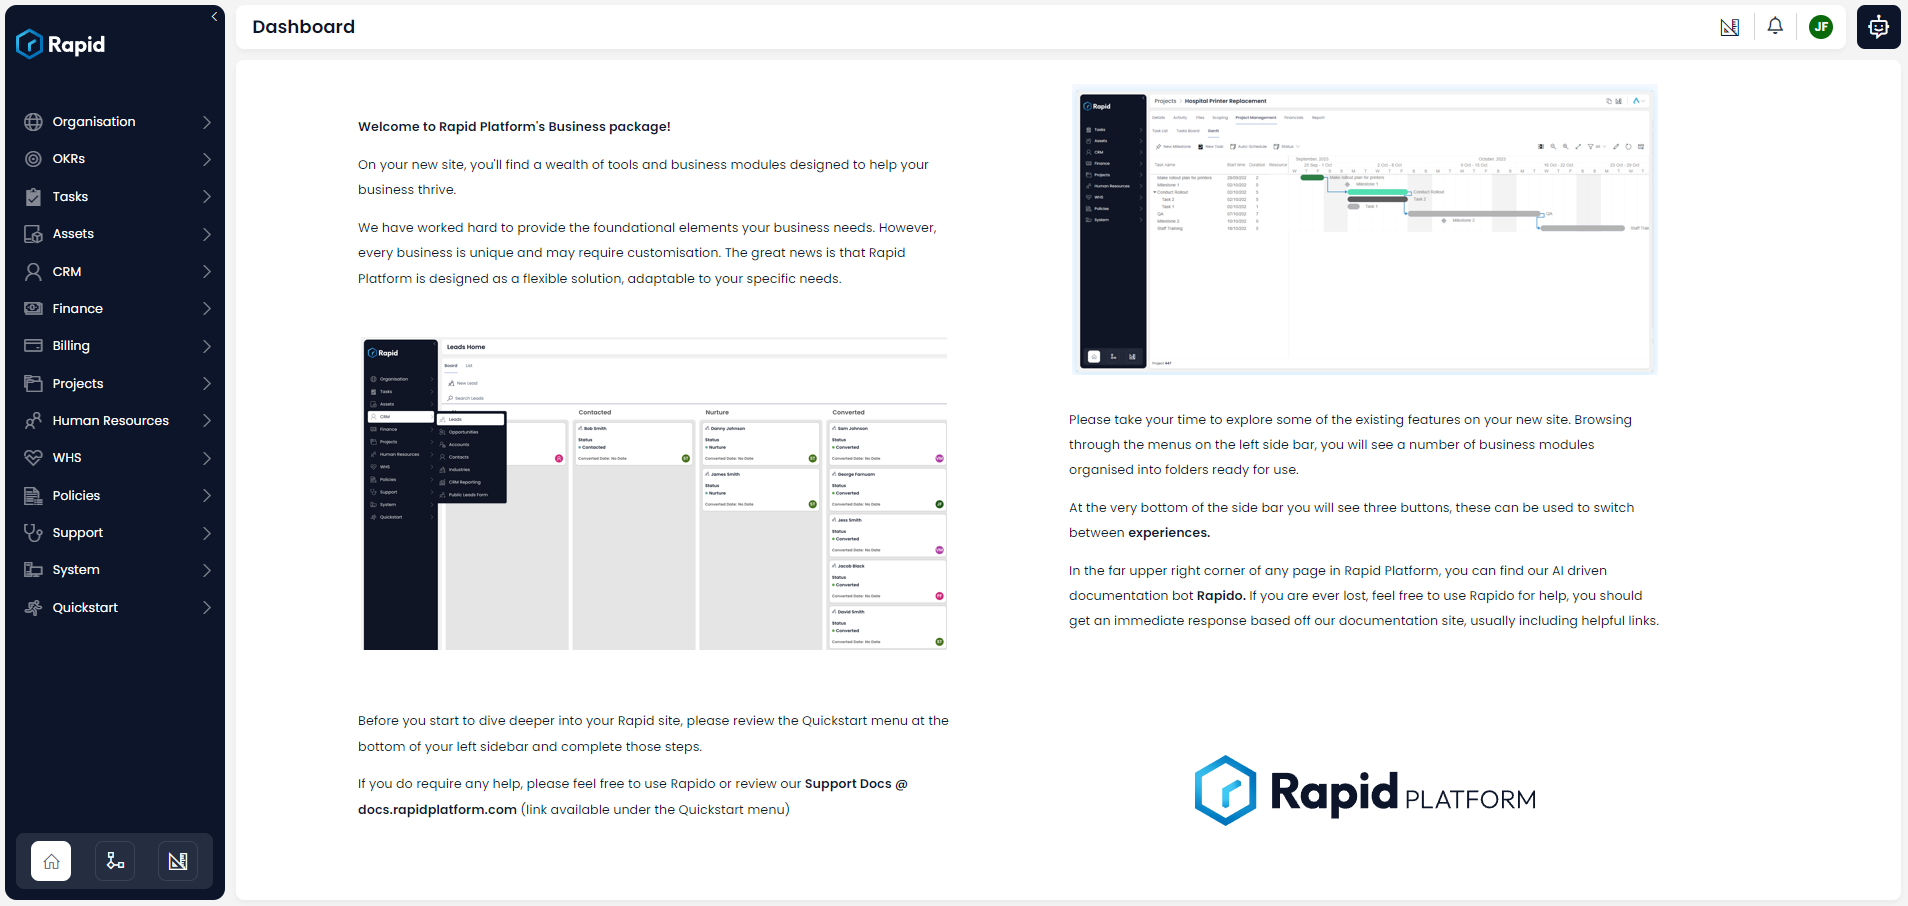The width and height of the screenshot is (1908, 906).
Task: Open the CRM menu item
Action: pos(115,272)
